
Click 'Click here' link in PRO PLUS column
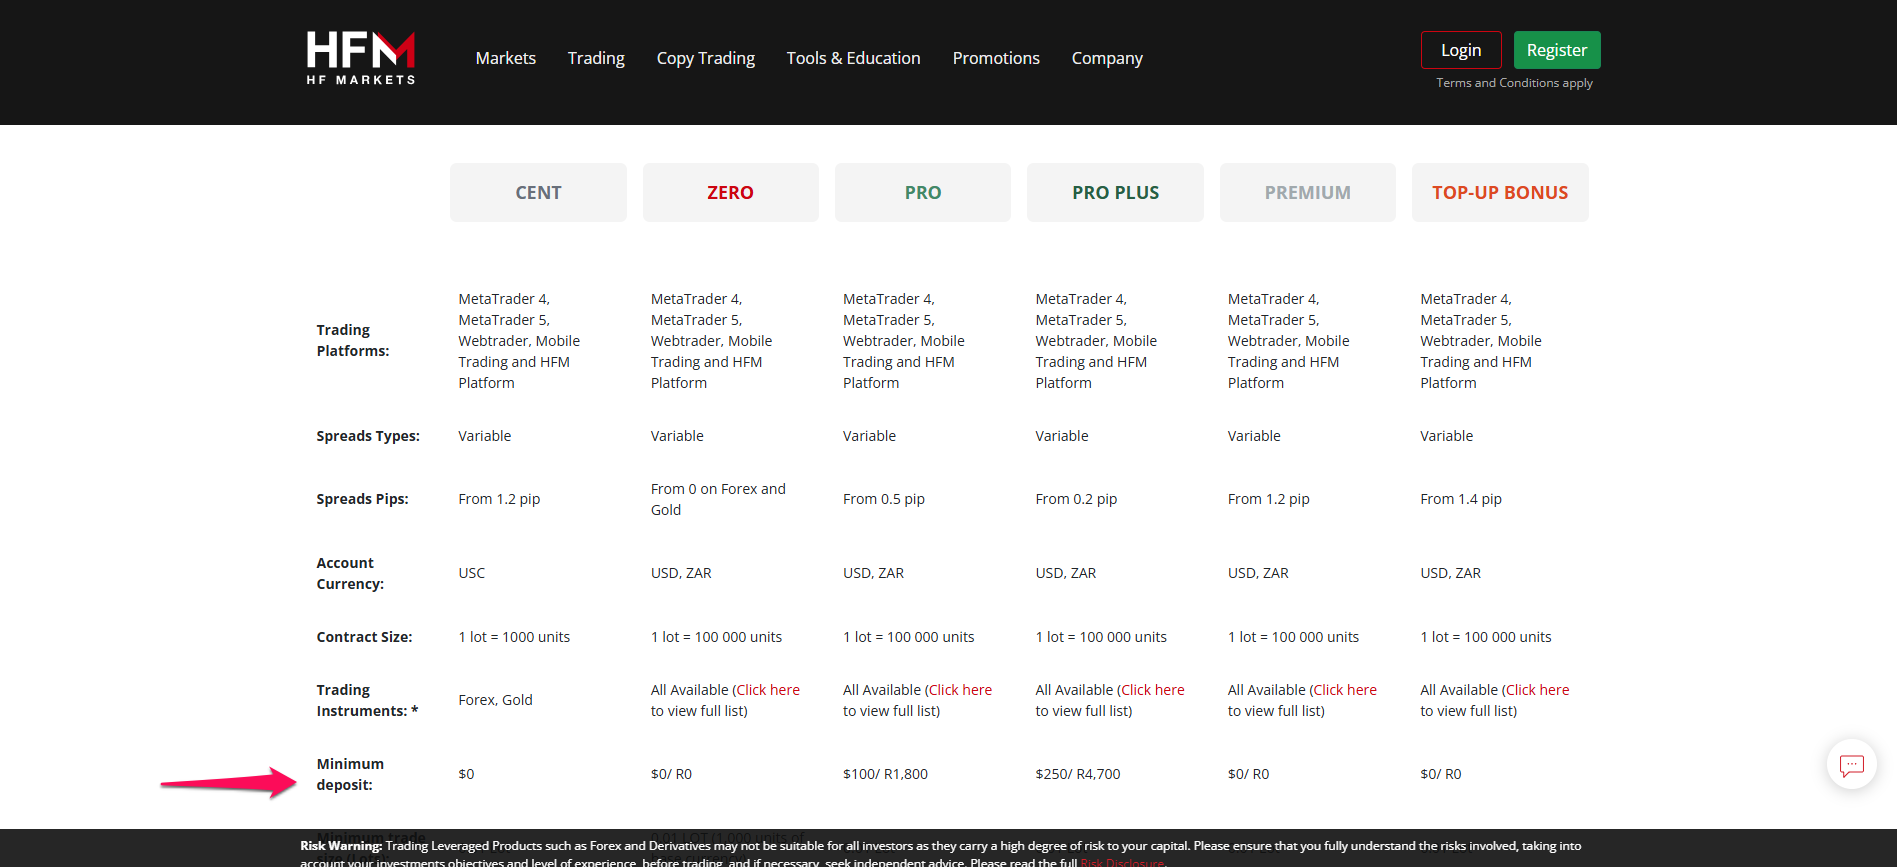coord(1152,690)
